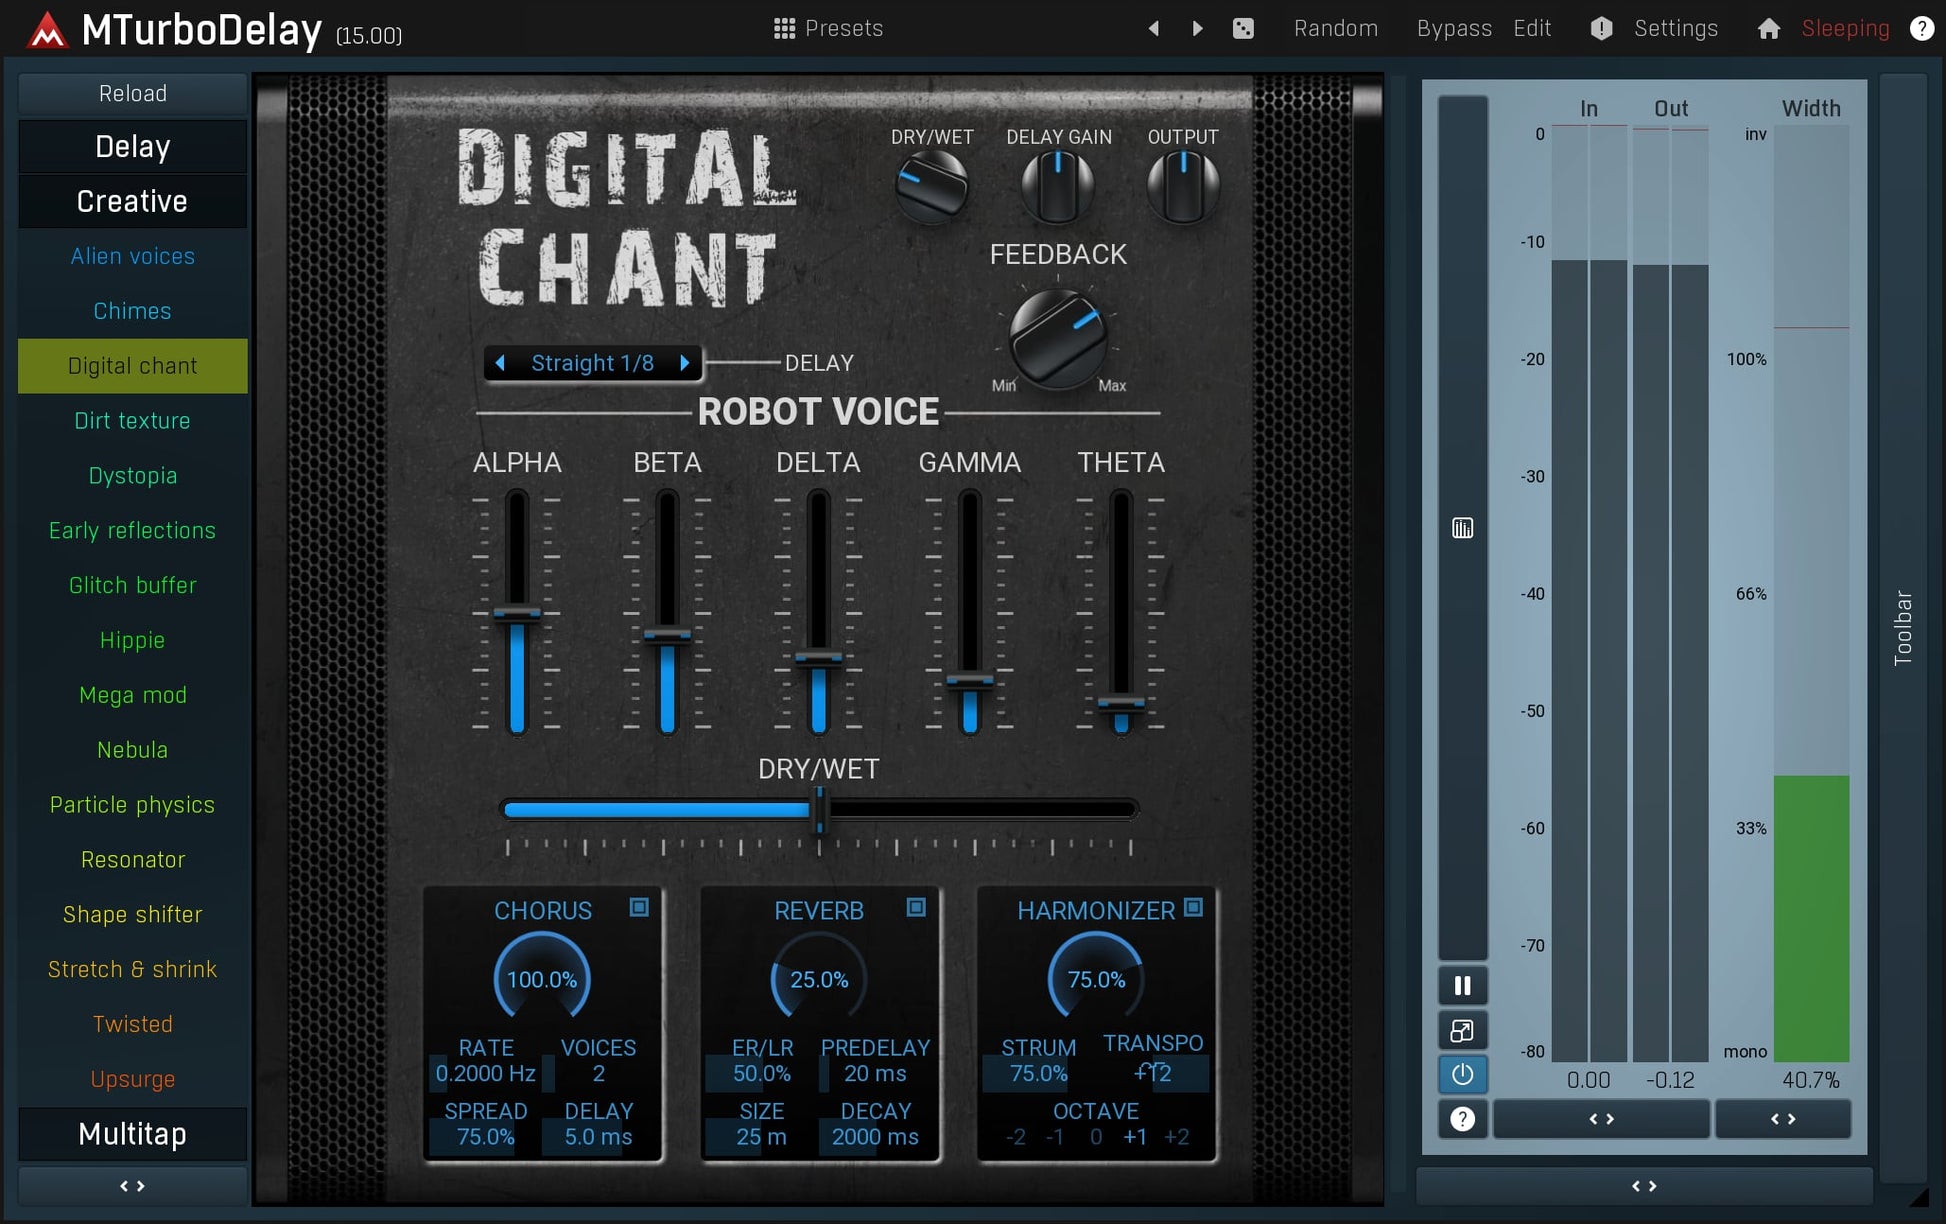Choose the Shape shifter device
The width and height of the screenshot is (1946, 1224).
tap(132, 914)
